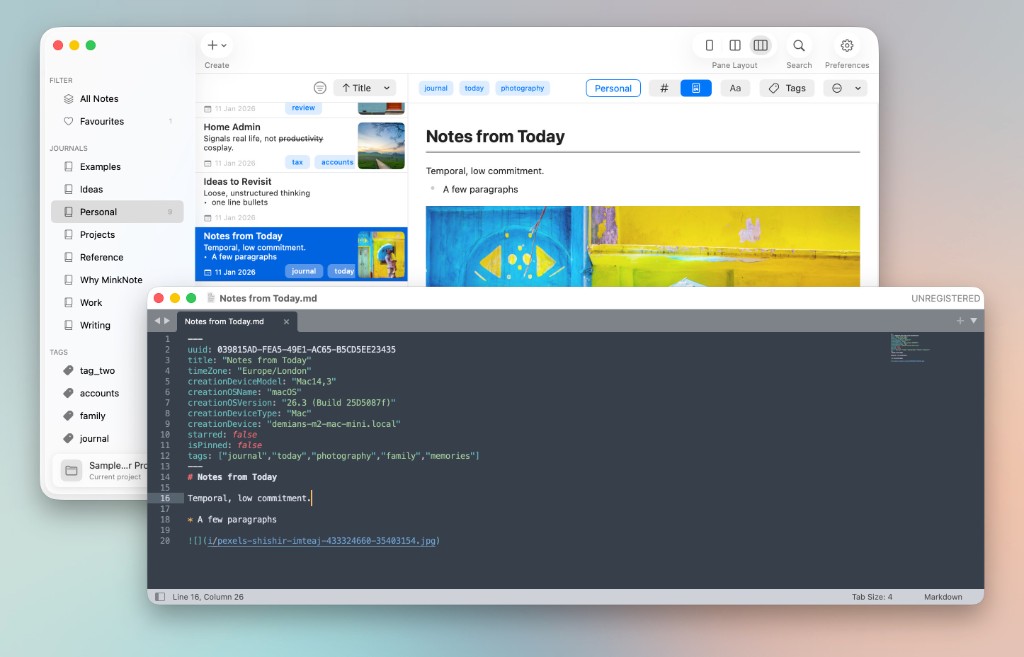Click the Notes from Today heading in editor
1024x657 pixels.
coord(495,136)
